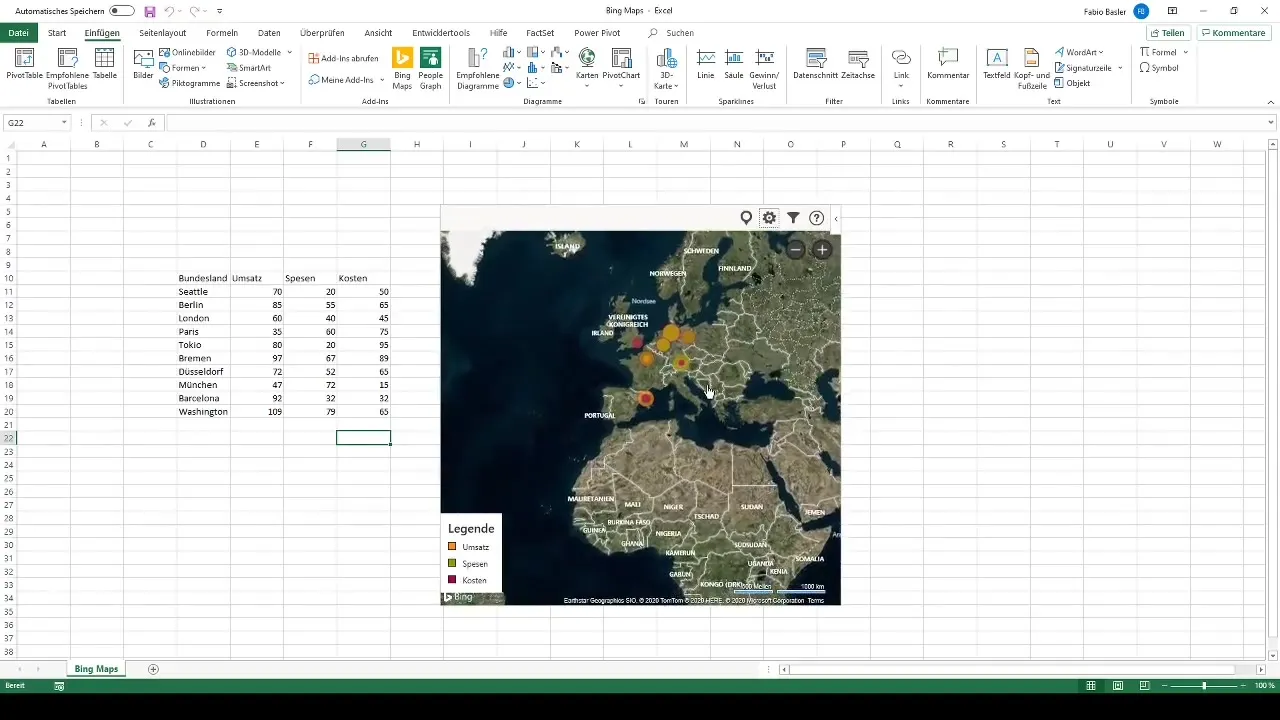Image resolution: width=1280 pixels, height=720 pixels.
Task: Open the Bing Maps filter funnel
Action: click(x=793, y=218)
